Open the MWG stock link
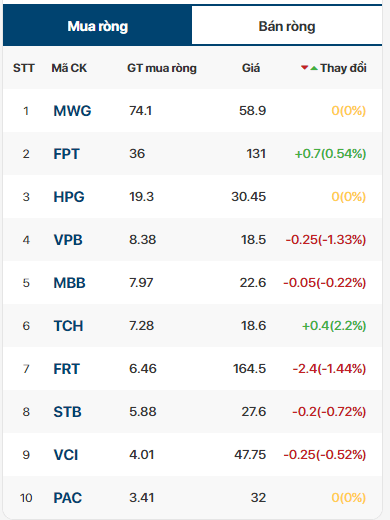390x520 pixels. [x=72, y=111]
